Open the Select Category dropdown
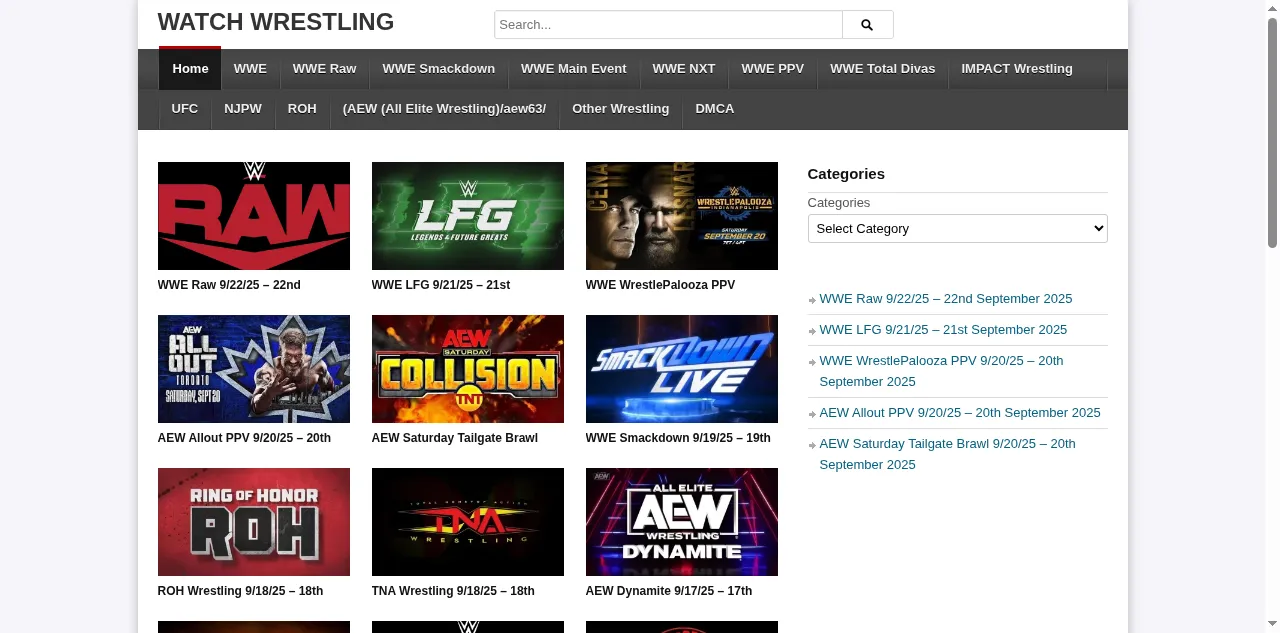The image size is (1280, 633). [957, 228]
